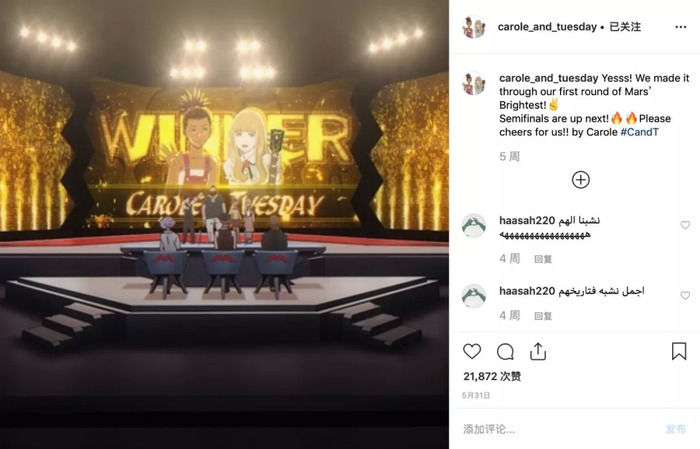Save the post with the bookmark icon

(679, 351)
